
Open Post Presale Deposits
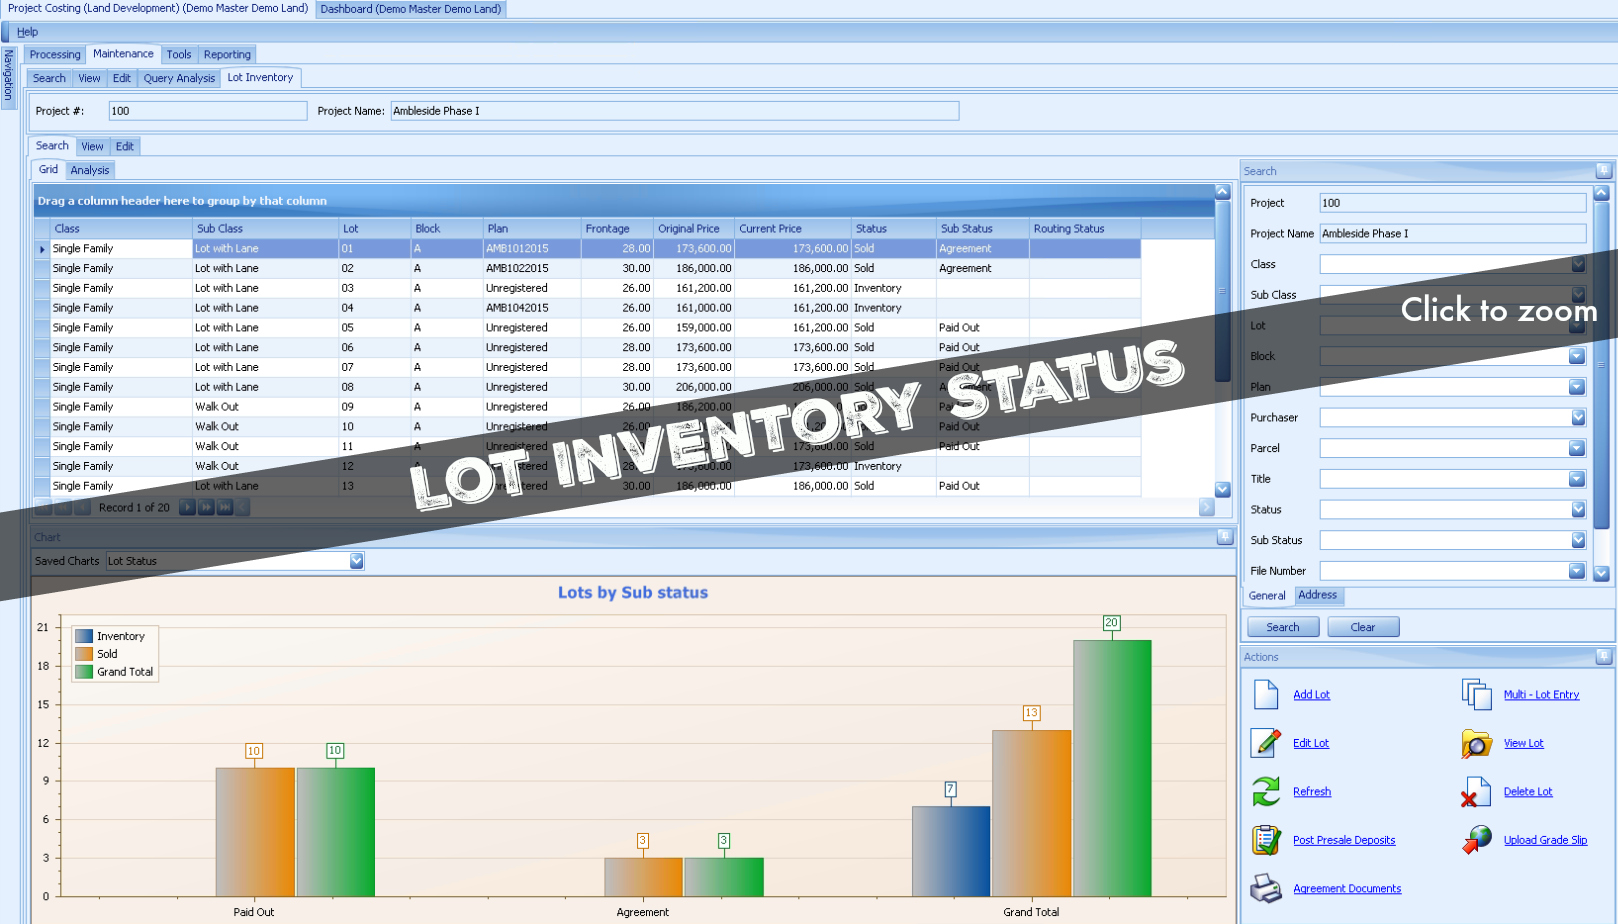[x=1343, y=840]
